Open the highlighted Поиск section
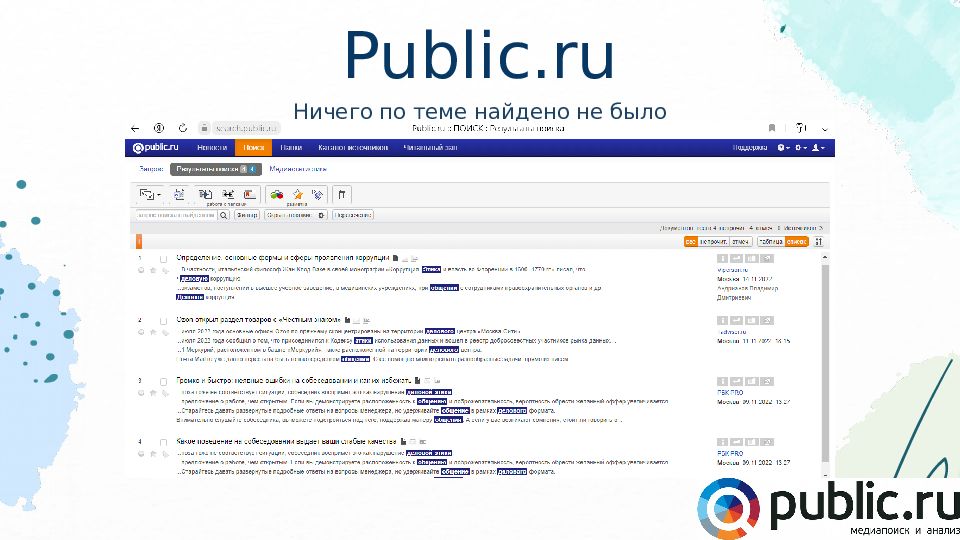Image resolution: width=960 pixels, height=540 pixels. [253, 148]
